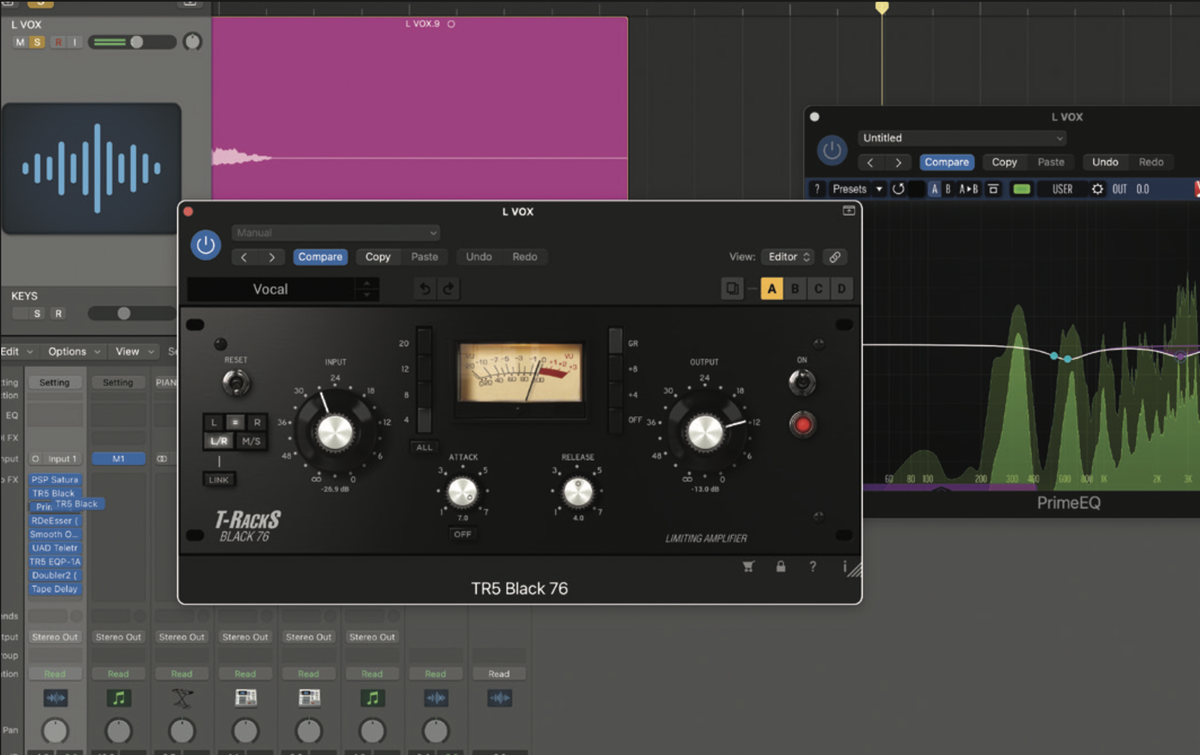The height and width of the screenshot is (755, 1200).
Task: Open the Editor view dropdown
Action: [787, 256]
